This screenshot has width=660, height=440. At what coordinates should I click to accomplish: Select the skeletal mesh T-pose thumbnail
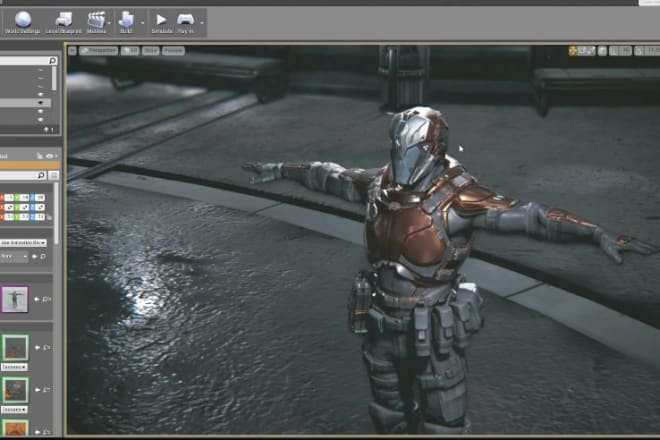click(x=15, y=299)
